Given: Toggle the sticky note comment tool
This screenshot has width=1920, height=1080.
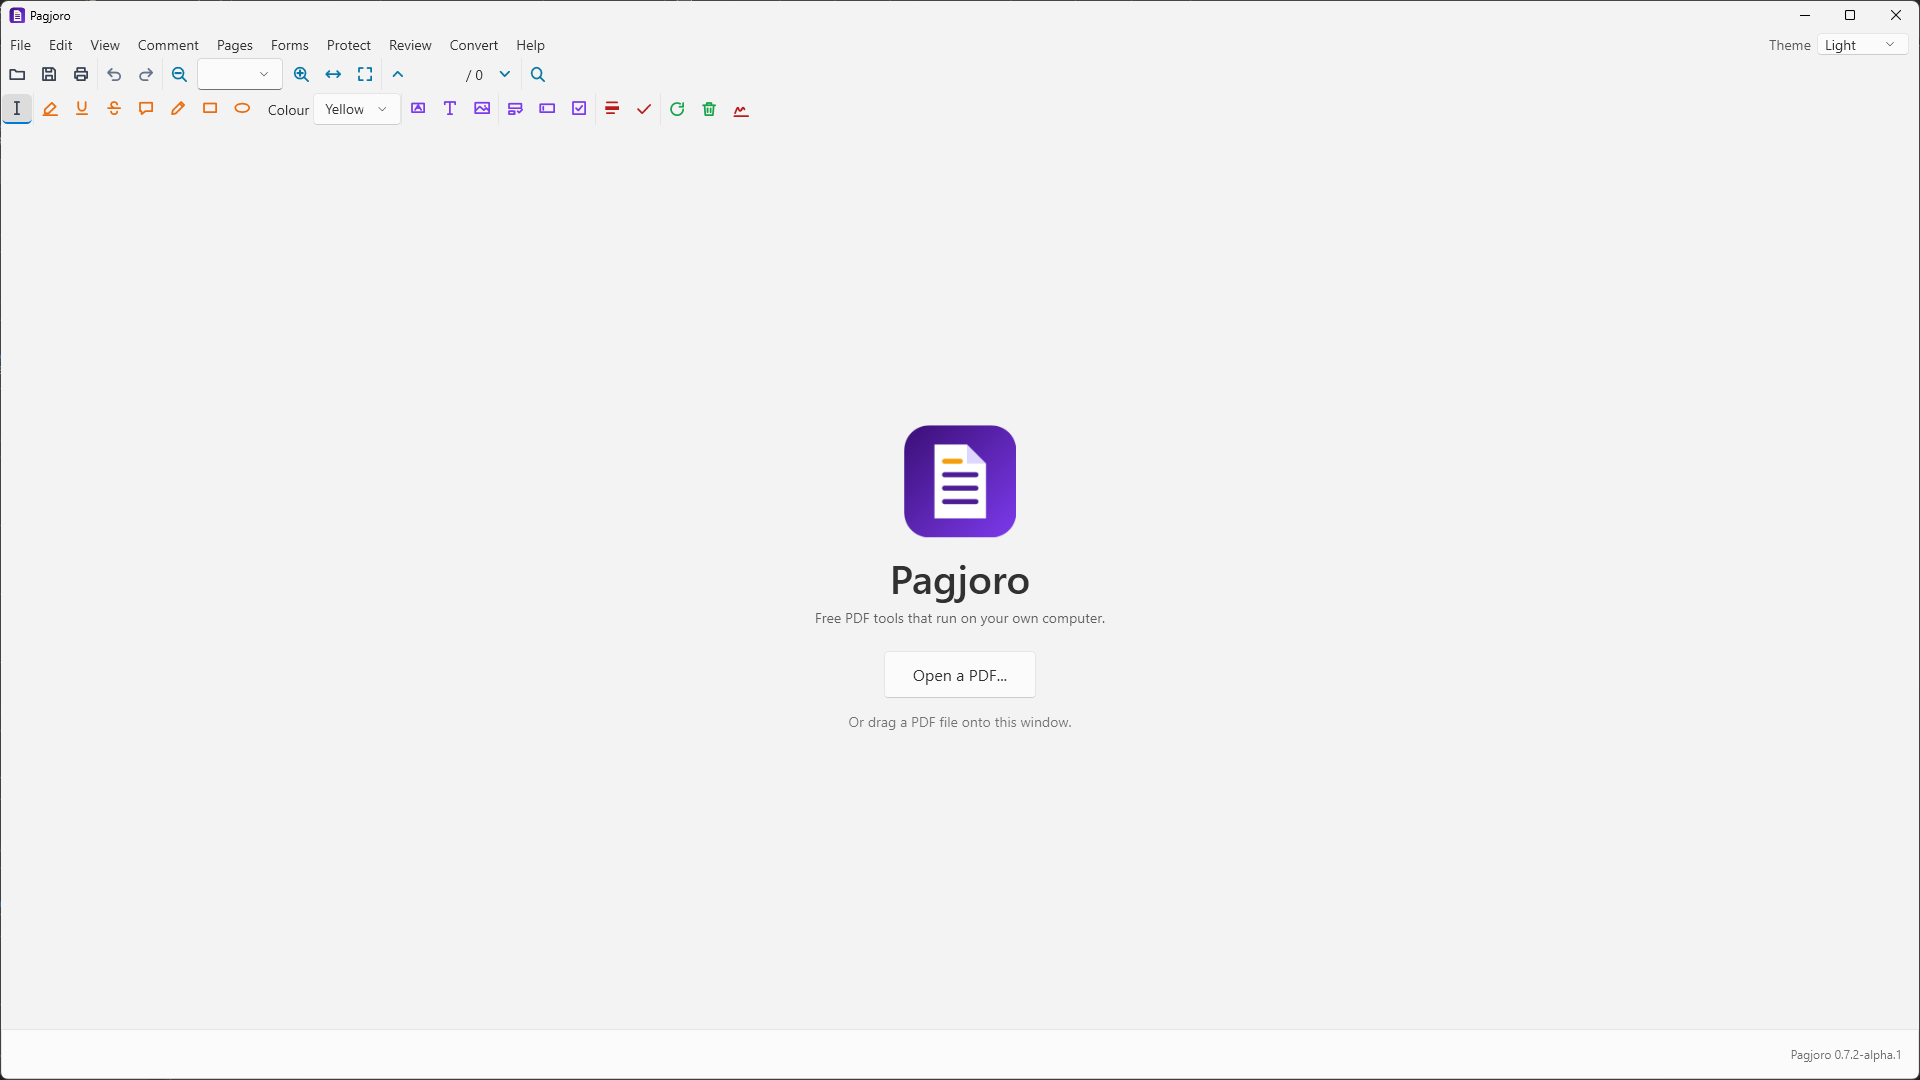Looking at the screenshot, I should point(146,109).
